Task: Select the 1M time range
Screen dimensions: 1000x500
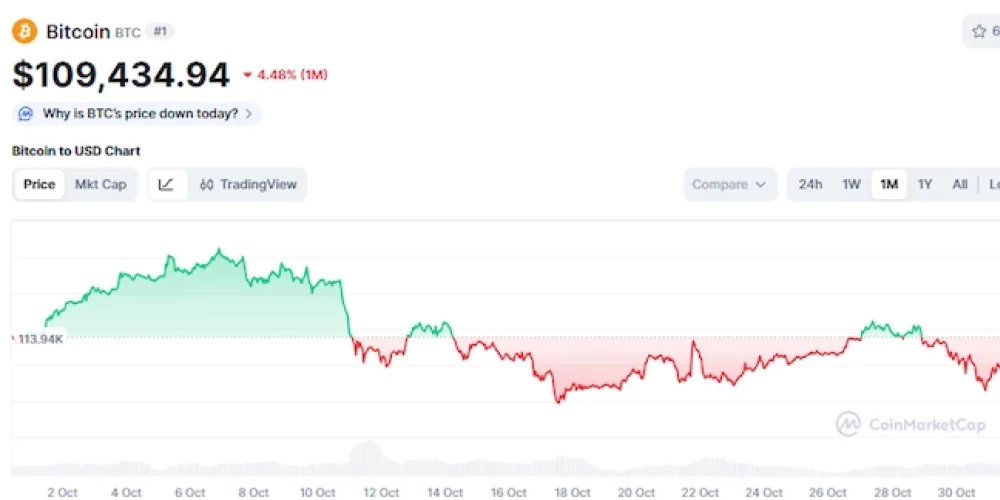Action: 888,184
